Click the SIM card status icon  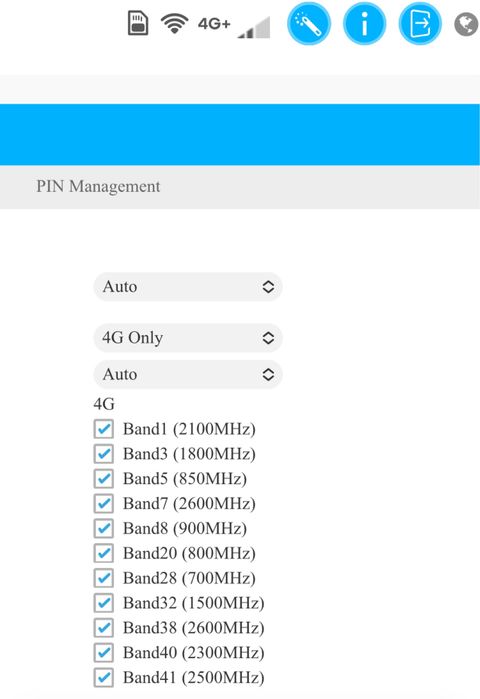point(138,23)
